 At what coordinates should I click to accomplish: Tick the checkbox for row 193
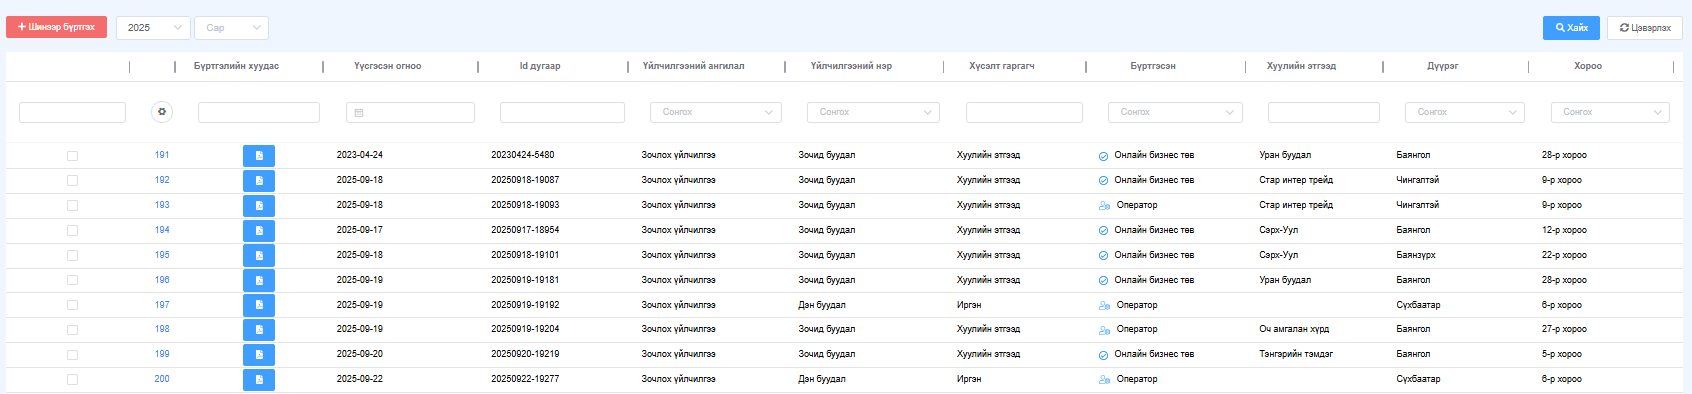pyautogui.click(x=72, y=206)
